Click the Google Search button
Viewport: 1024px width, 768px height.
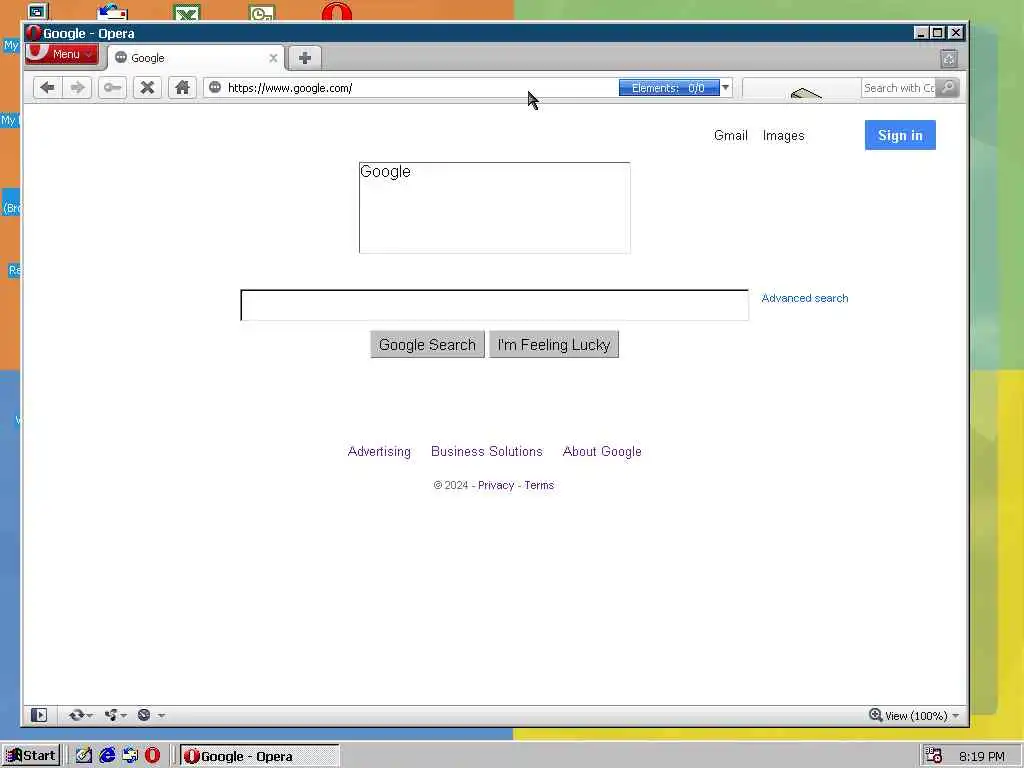click(x=427, y=345)
